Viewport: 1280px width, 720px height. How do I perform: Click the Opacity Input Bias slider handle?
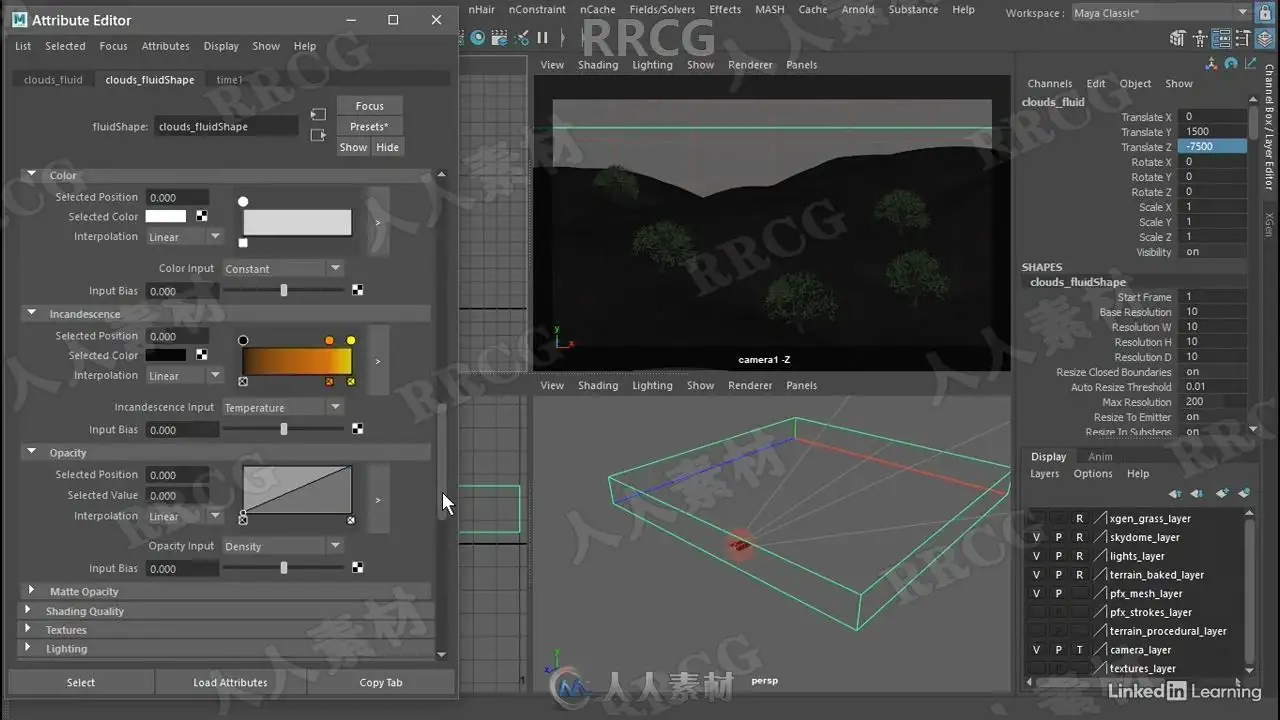pyautogui.click(x=284, y=568)
